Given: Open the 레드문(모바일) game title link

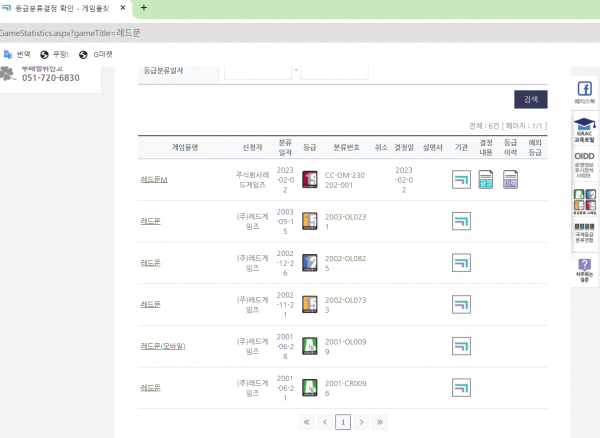Looking at the screenshot, I should click(163, 347).
